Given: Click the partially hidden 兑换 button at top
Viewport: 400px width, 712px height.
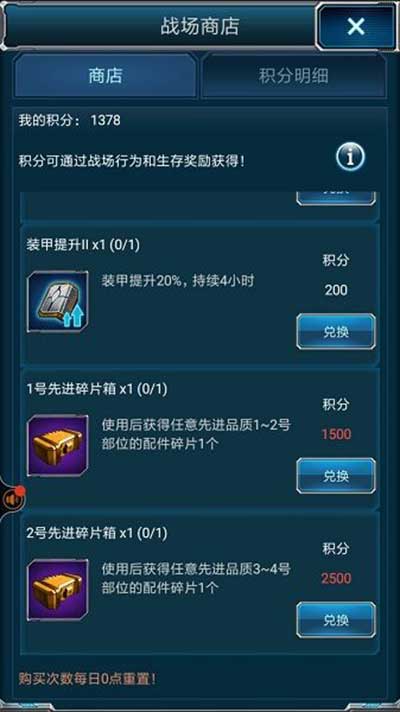Looking at the screenshot, I should click(336, 198).
